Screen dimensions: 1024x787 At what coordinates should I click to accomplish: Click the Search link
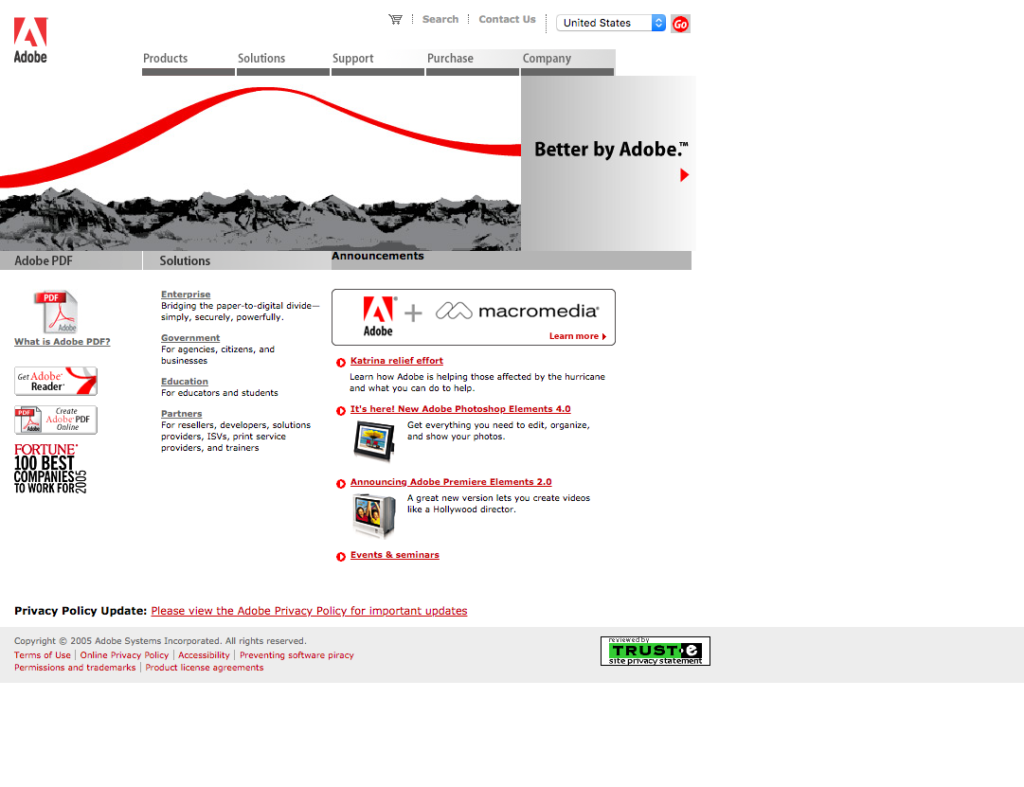(440, 18)
